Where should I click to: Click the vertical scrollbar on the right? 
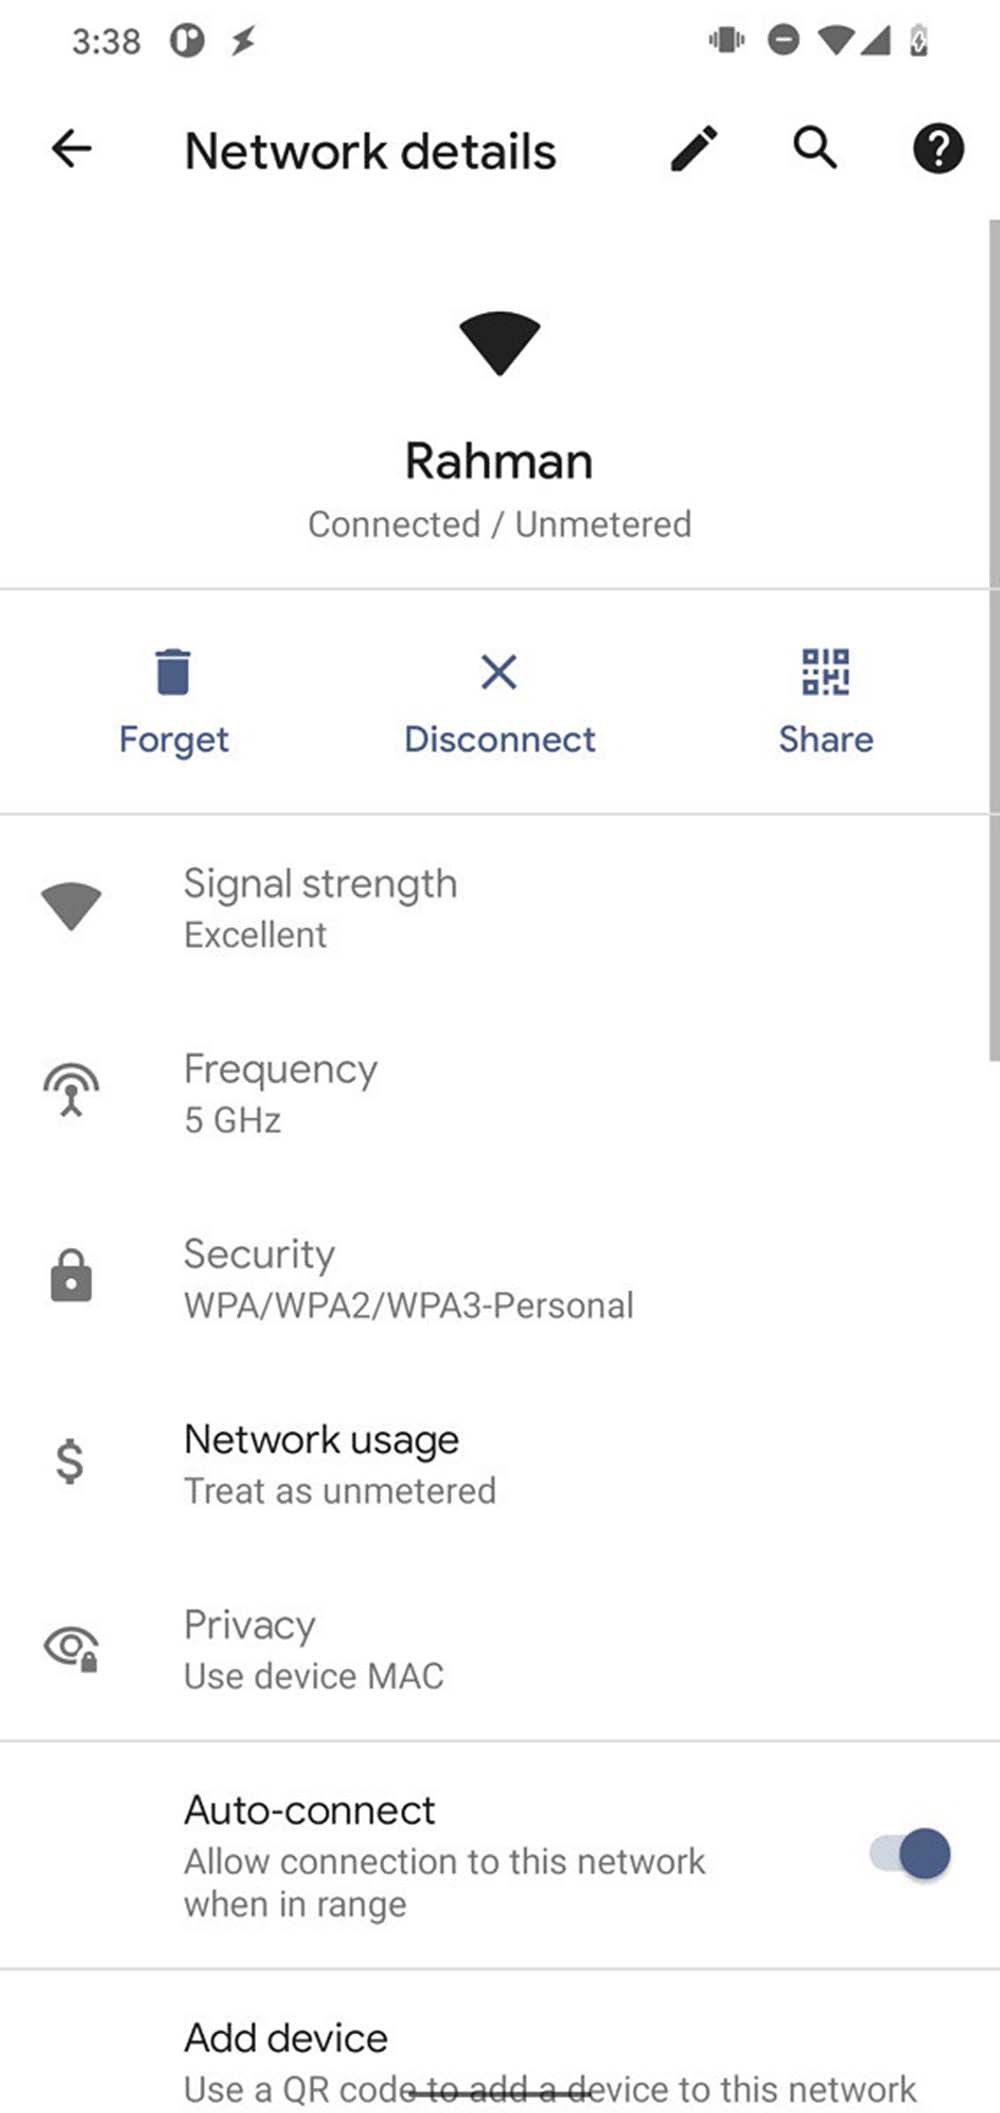pyautogui.click(x=993, y=640)
